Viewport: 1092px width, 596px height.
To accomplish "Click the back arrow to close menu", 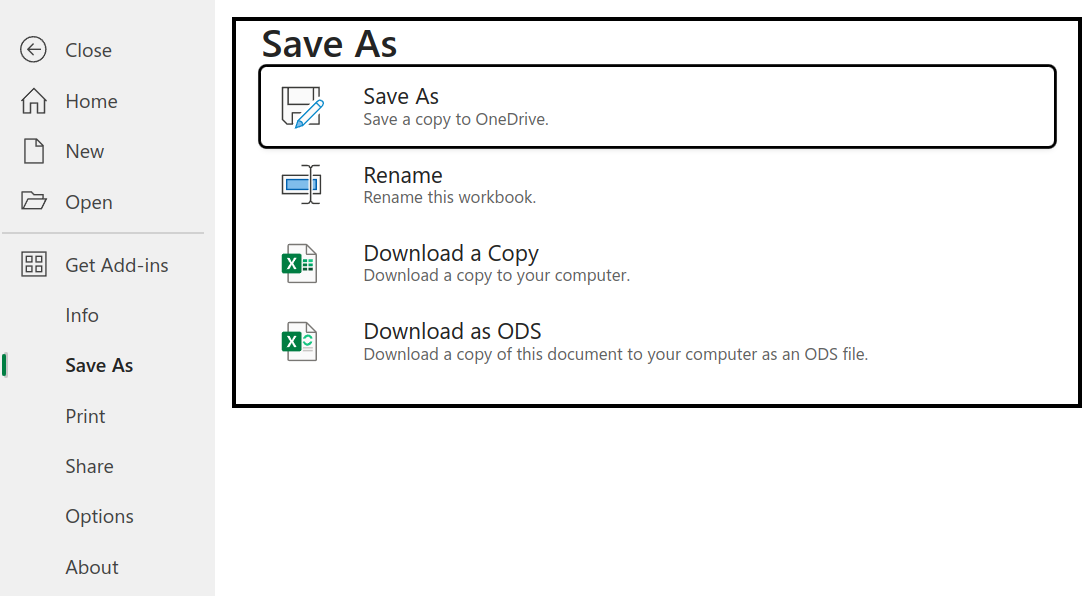I will (x=31, y=49).
